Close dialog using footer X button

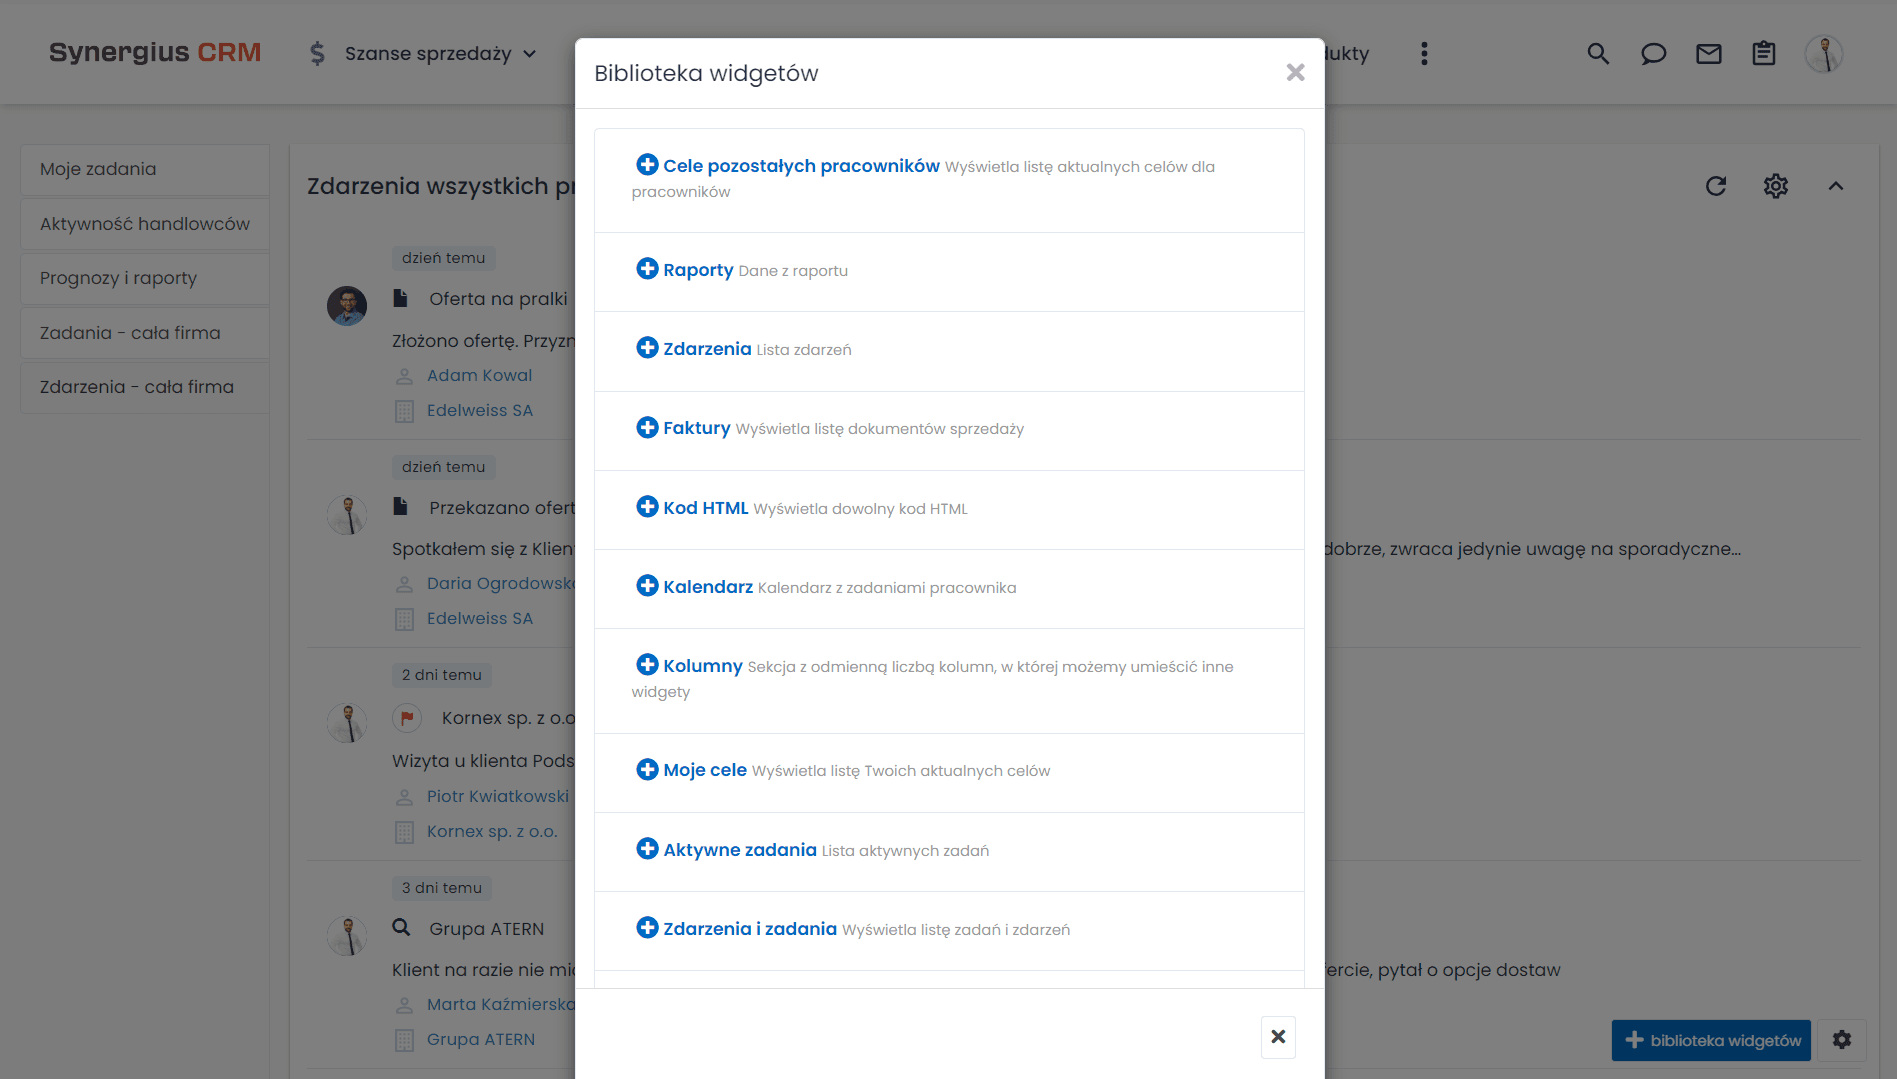click(x=1278, y=1037)
